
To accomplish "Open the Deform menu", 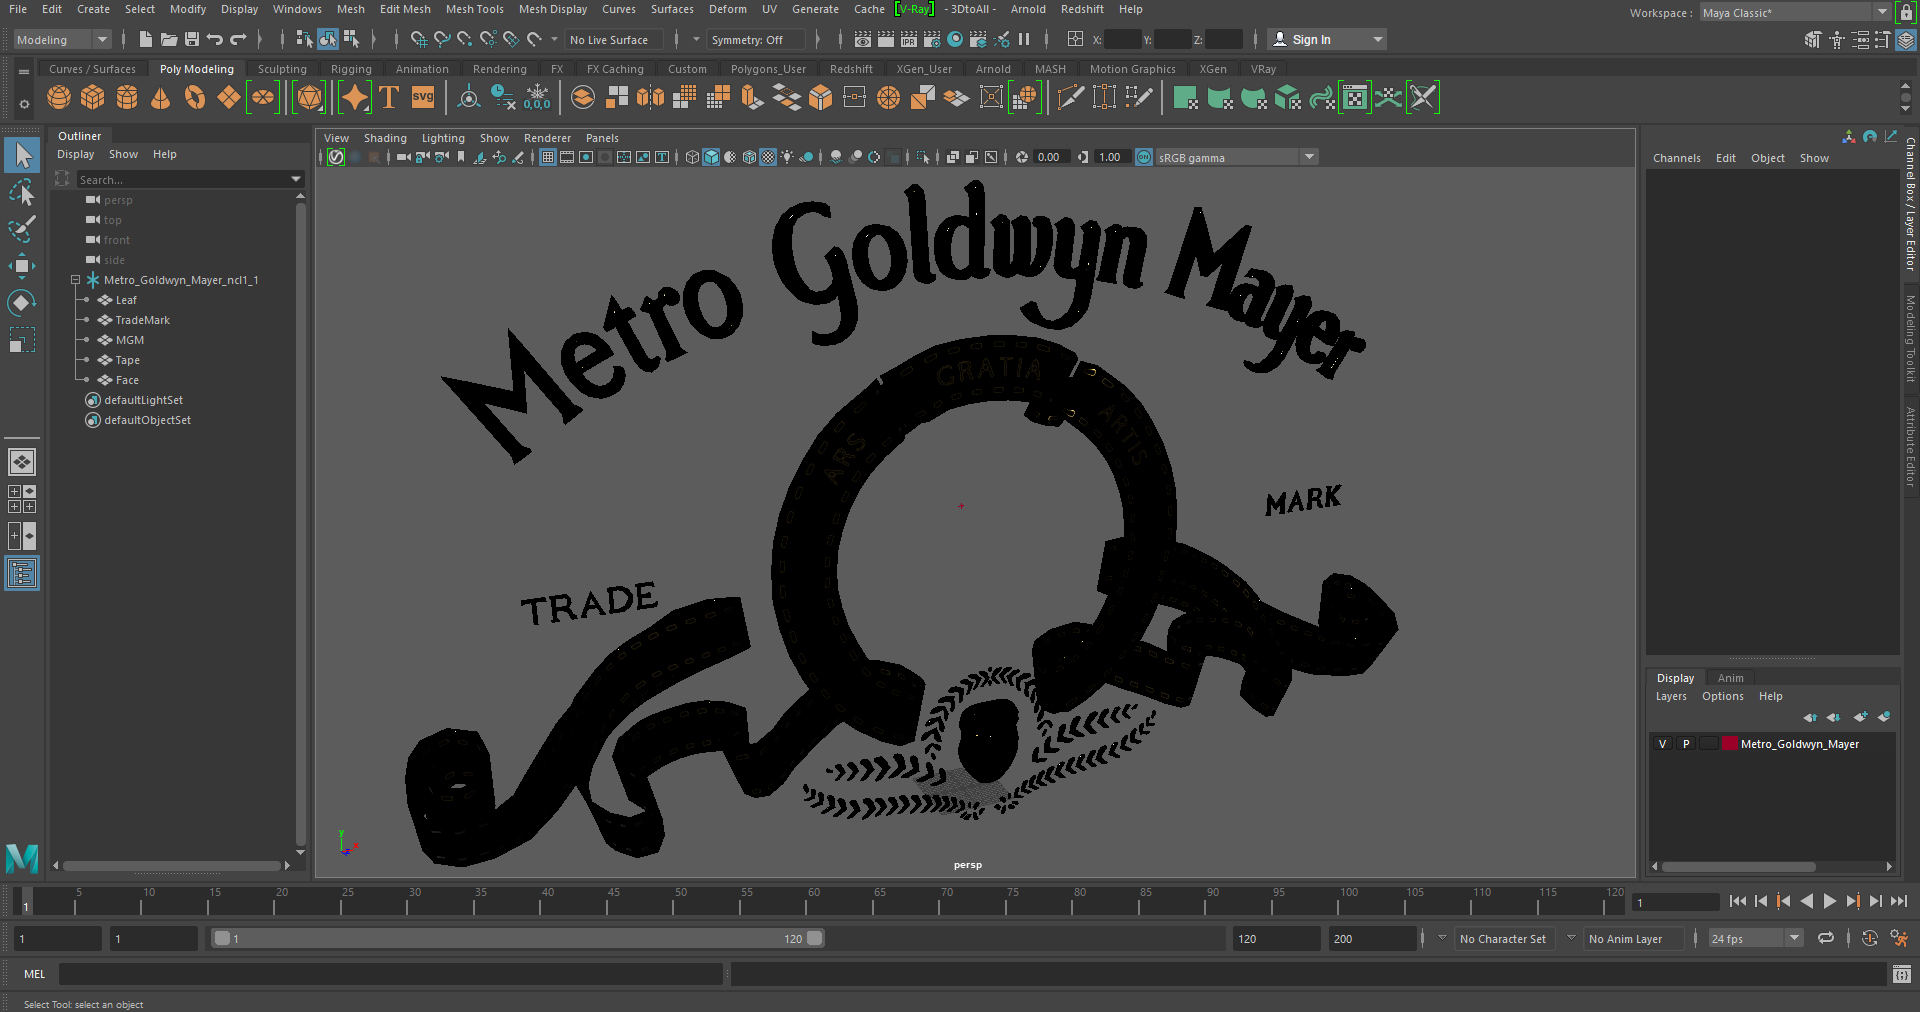I will (727, 9).
